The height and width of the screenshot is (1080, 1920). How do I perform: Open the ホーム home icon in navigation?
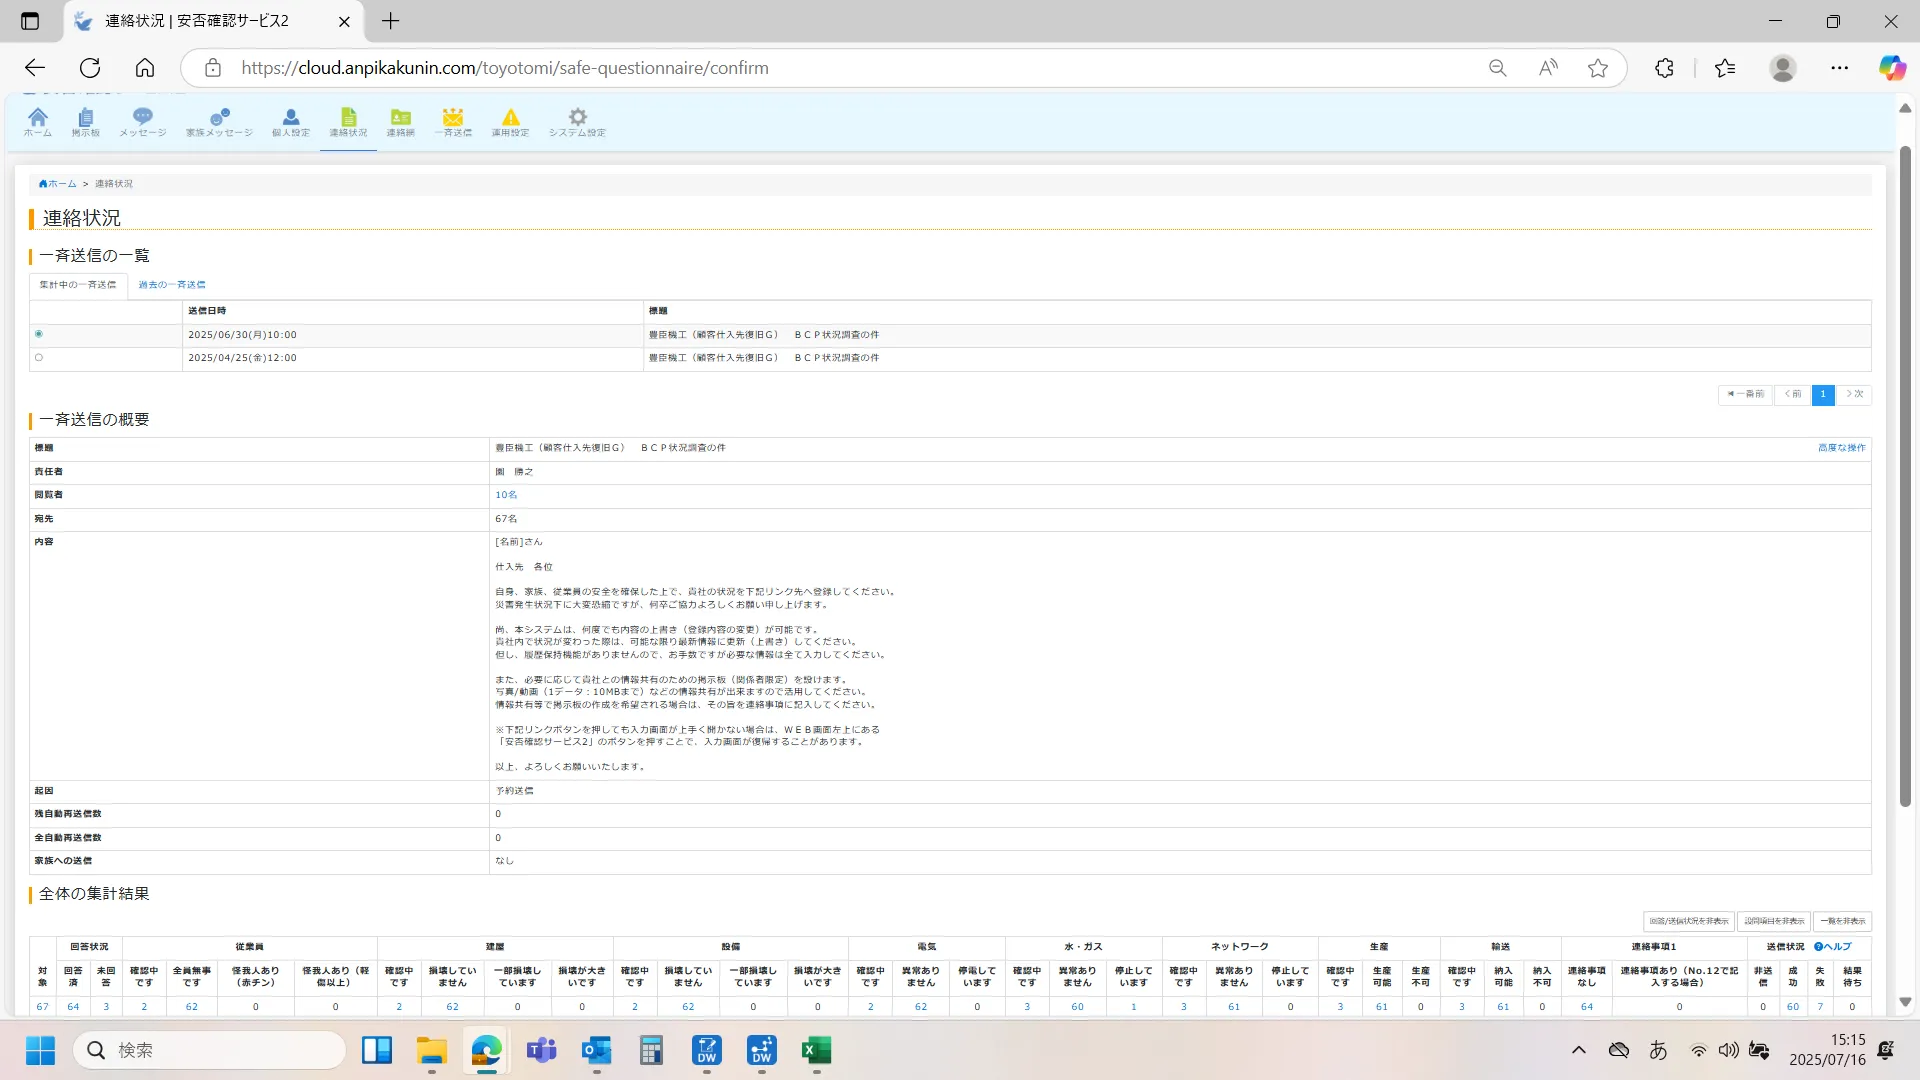tap(38, 122)
